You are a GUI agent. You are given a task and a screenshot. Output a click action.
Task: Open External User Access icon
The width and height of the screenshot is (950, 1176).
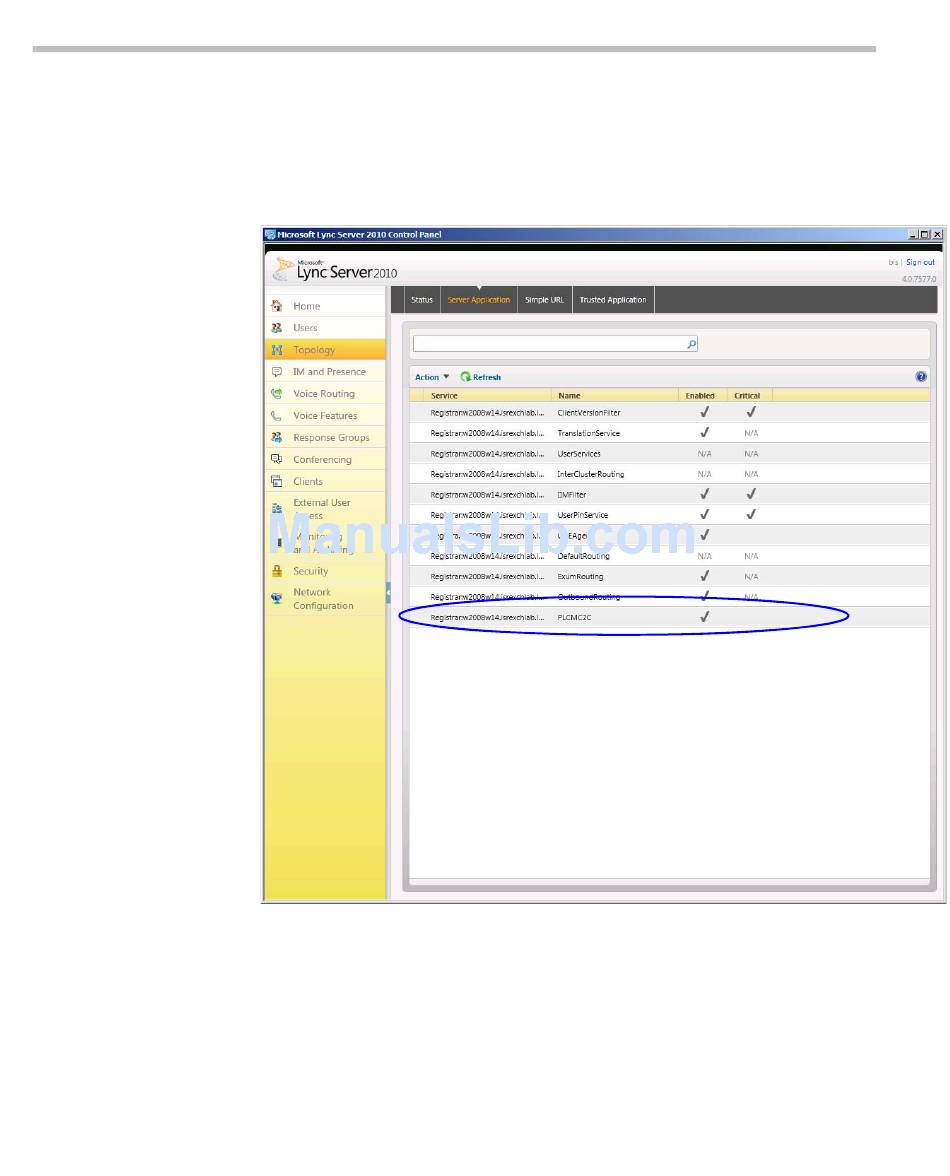tap(277, 508)
